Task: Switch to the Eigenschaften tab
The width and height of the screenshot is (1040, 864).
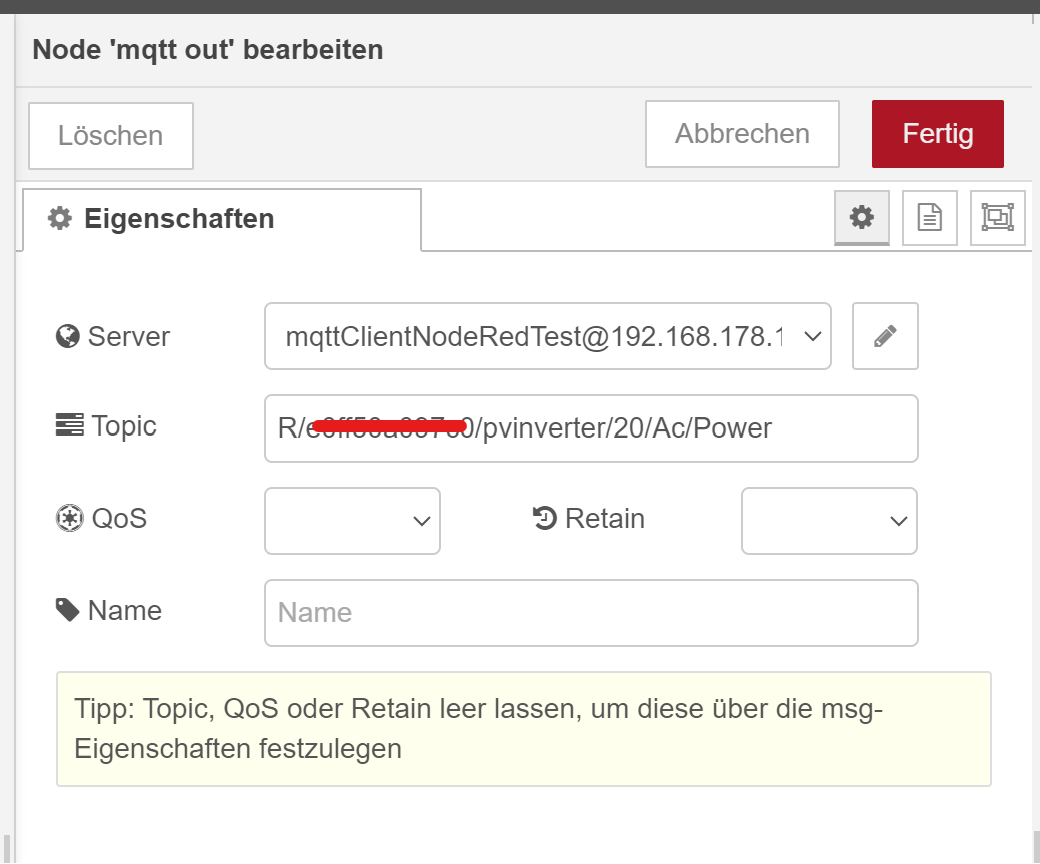Action: click(222, 219)
